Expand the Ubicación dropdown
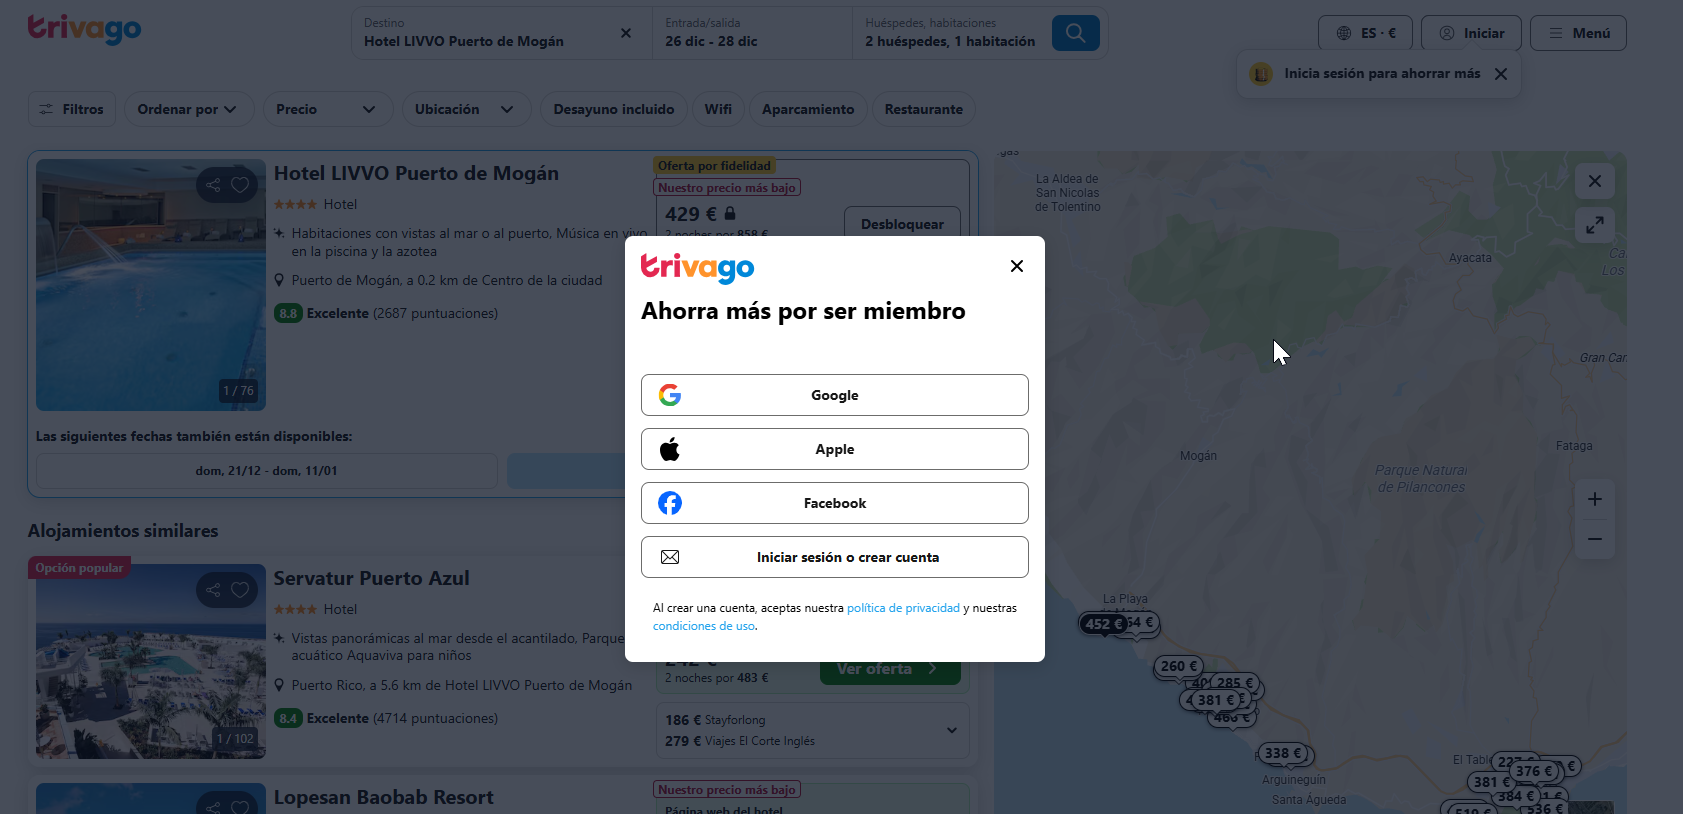 coord(466,109)
